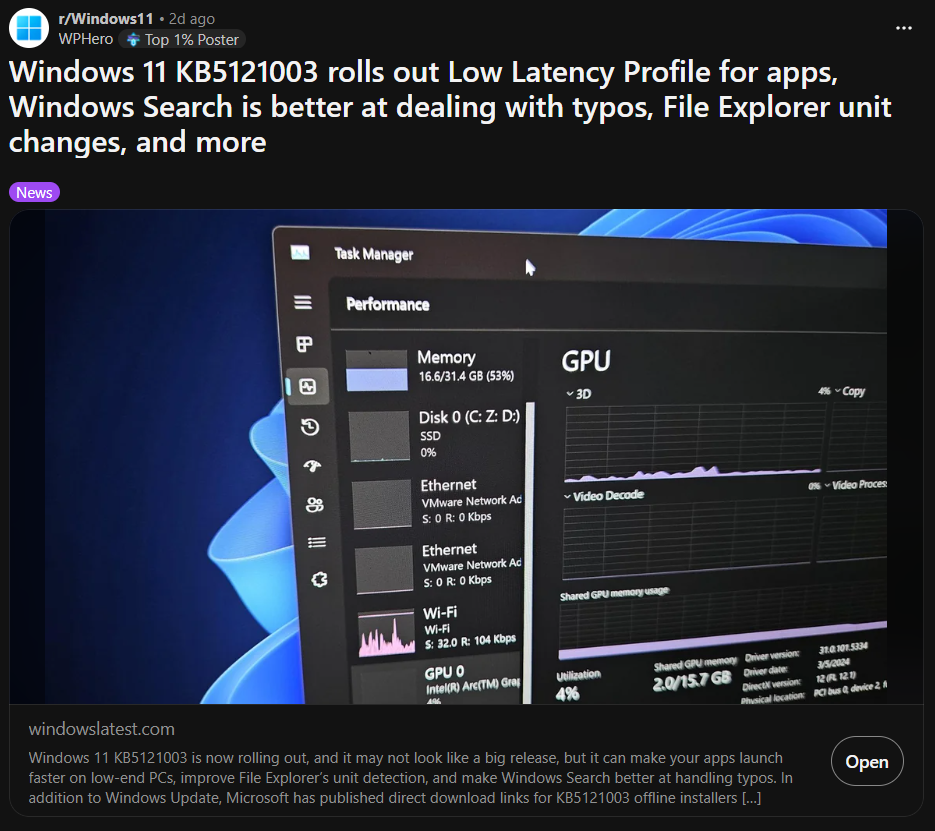Click the Shared GPU memory usage label
Viewport: 935px width, 831px height.
click(615, 593)
